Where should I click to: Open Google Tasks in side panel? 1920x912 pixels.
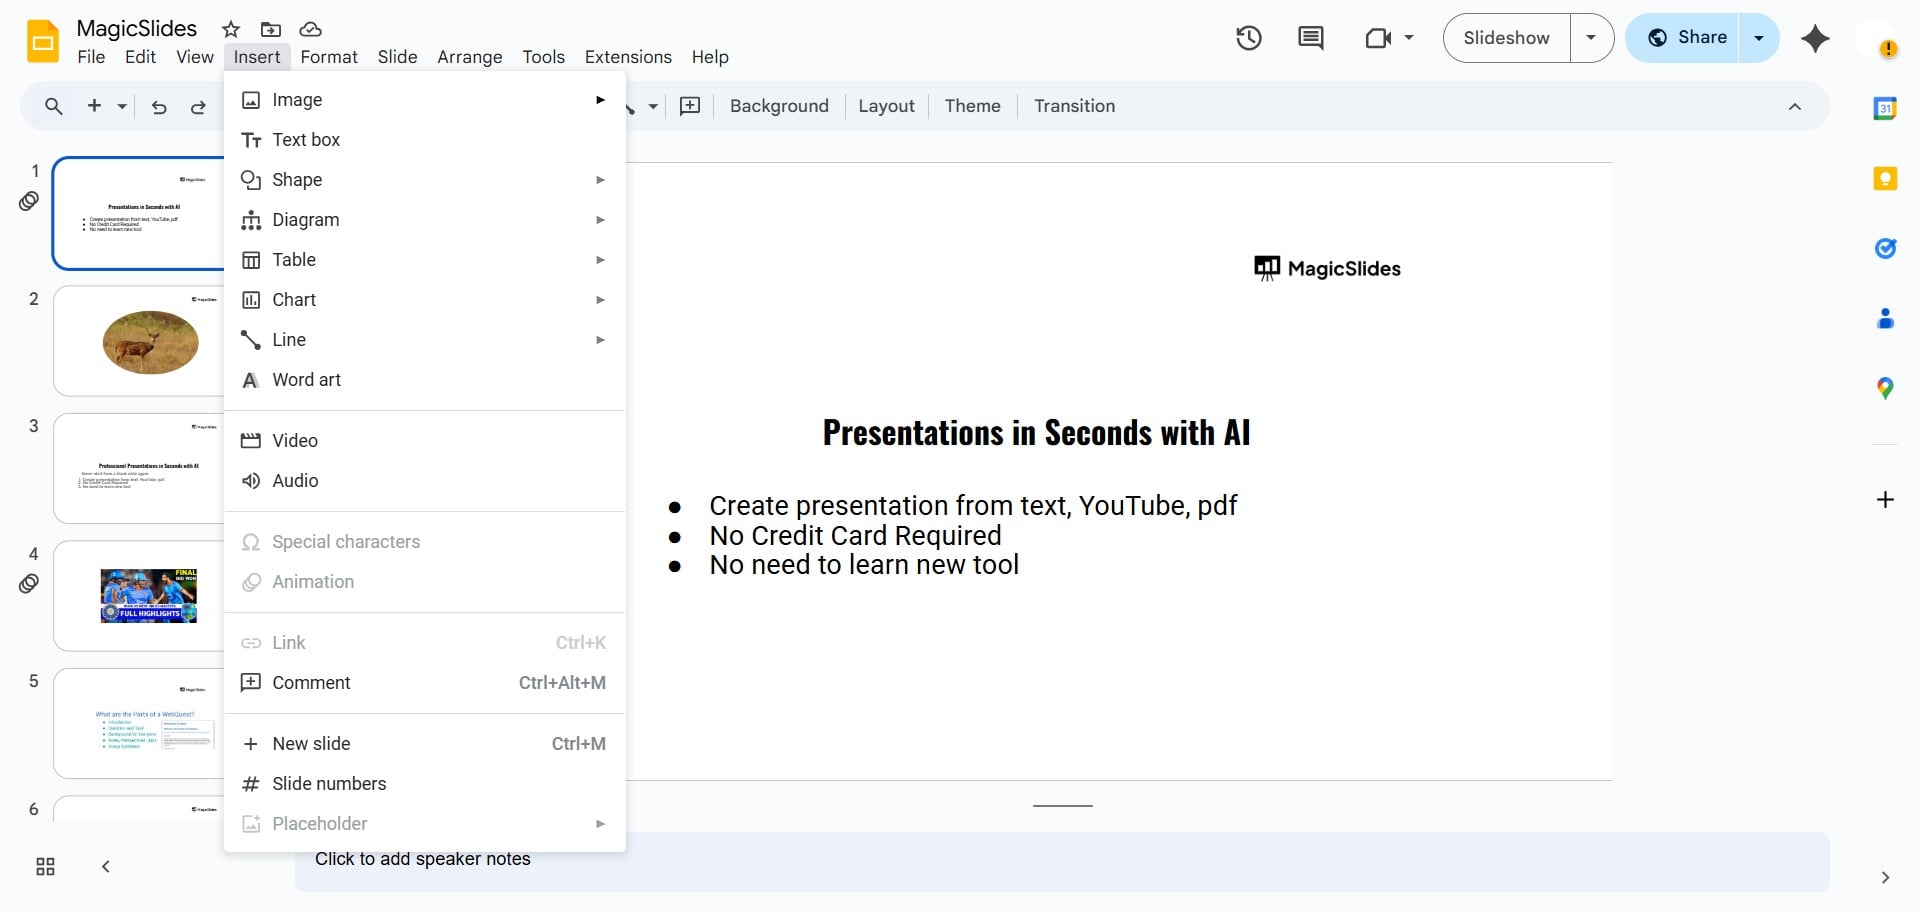[1885, 248]
